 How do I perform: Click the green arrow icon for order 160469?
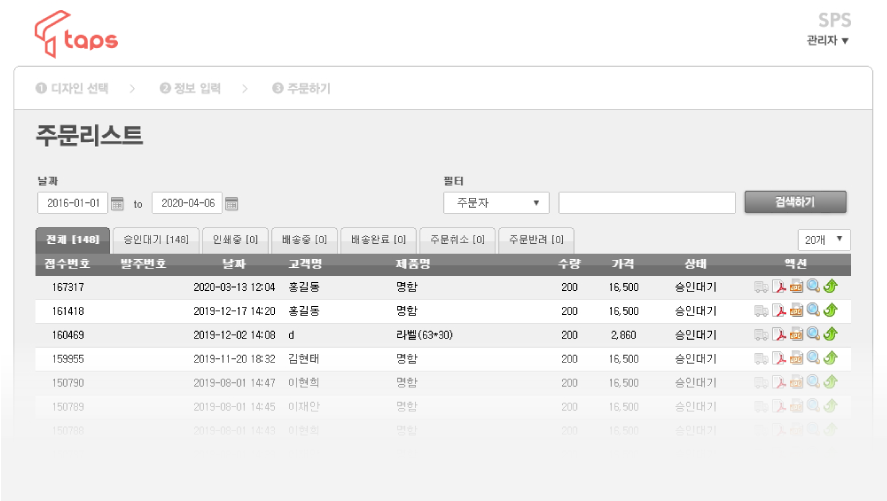coord(830,334)
